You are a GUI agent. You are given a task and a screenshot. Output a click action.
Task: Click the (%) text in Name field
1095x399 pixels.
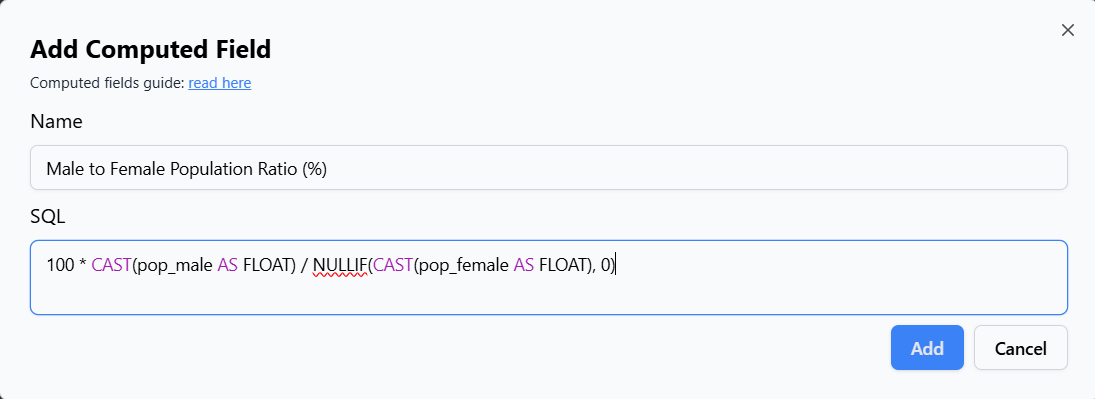(x=315, y=168)
